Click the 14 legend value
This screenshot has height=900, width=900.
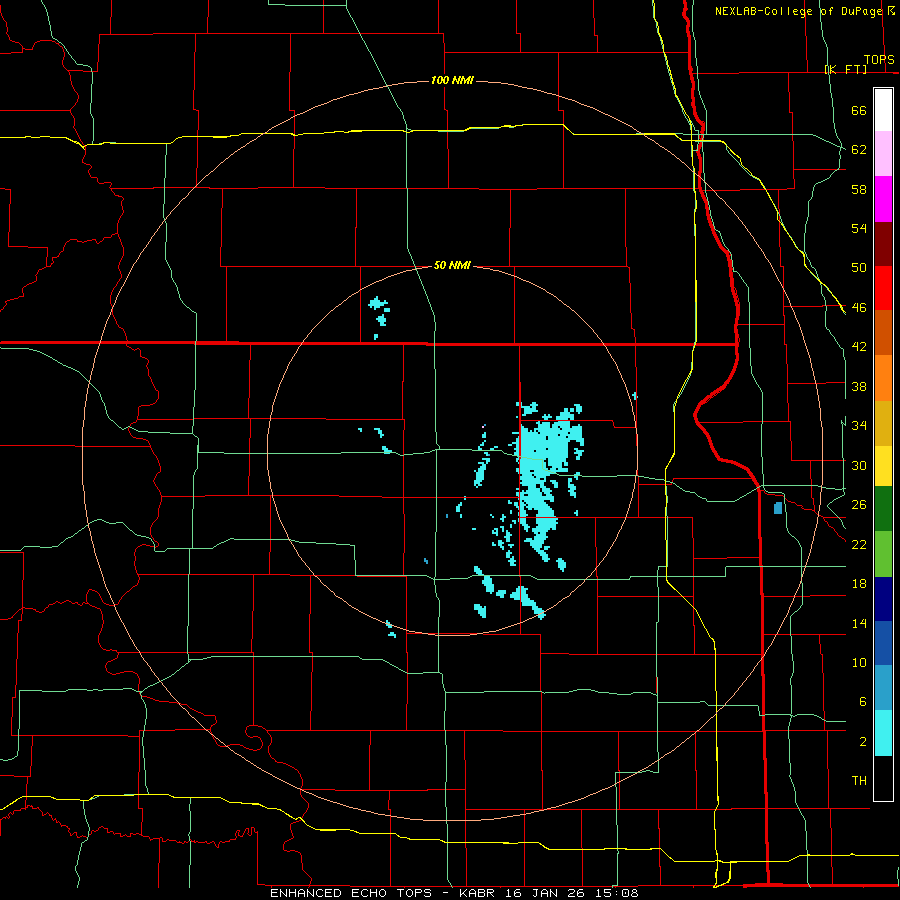pyautogui.click(x=859, y=623)
